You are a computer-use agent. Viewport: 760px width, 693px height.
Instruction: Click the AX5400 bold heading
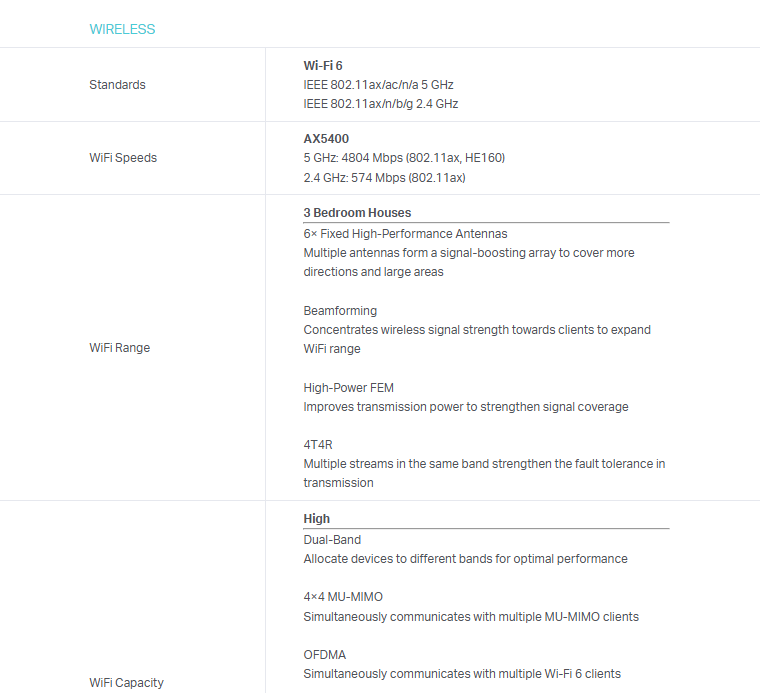[x=326, y=139]
